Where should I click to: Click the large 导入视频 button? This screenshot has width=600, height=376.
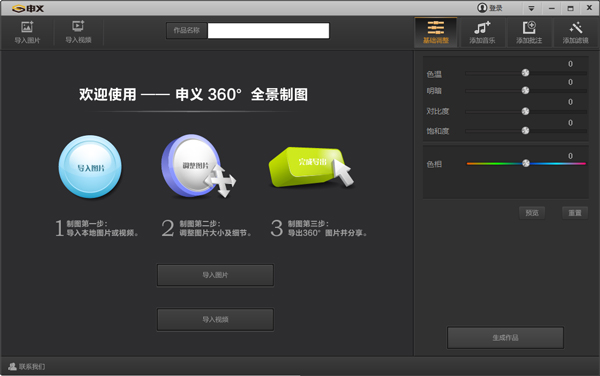click(215, 319)
